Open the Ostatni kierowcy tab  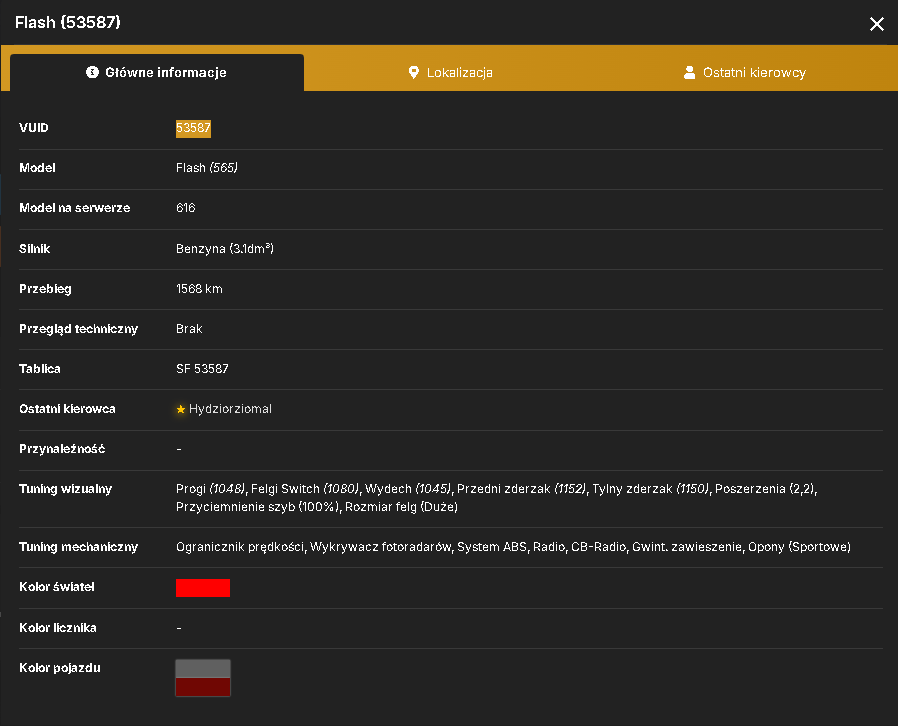click(x=745, y=73)
